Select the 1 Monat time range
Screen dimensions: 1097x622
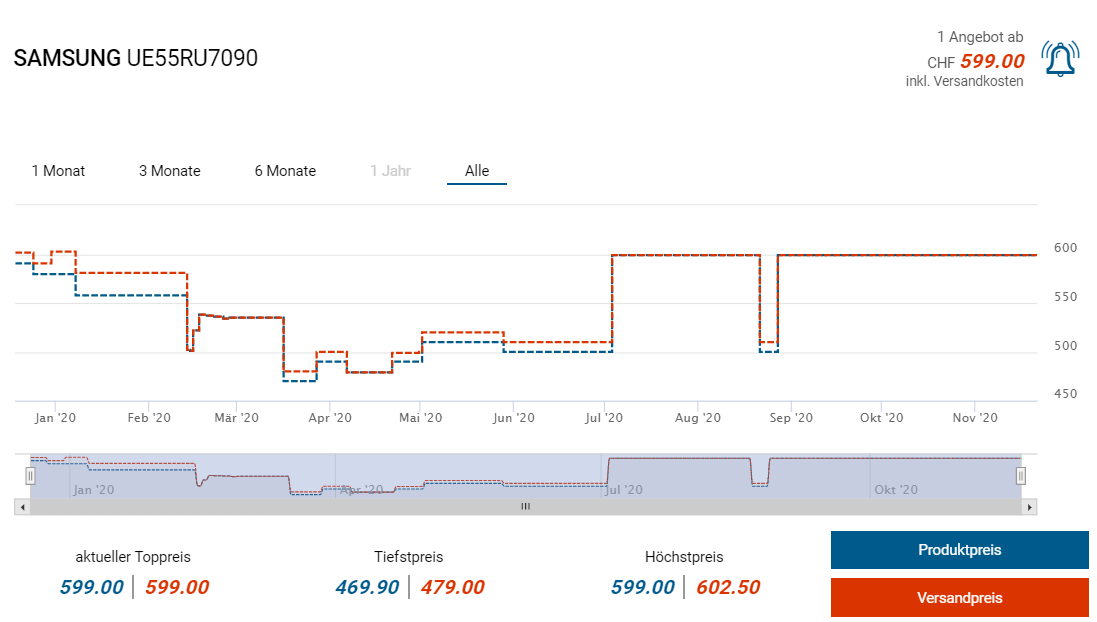58,171
